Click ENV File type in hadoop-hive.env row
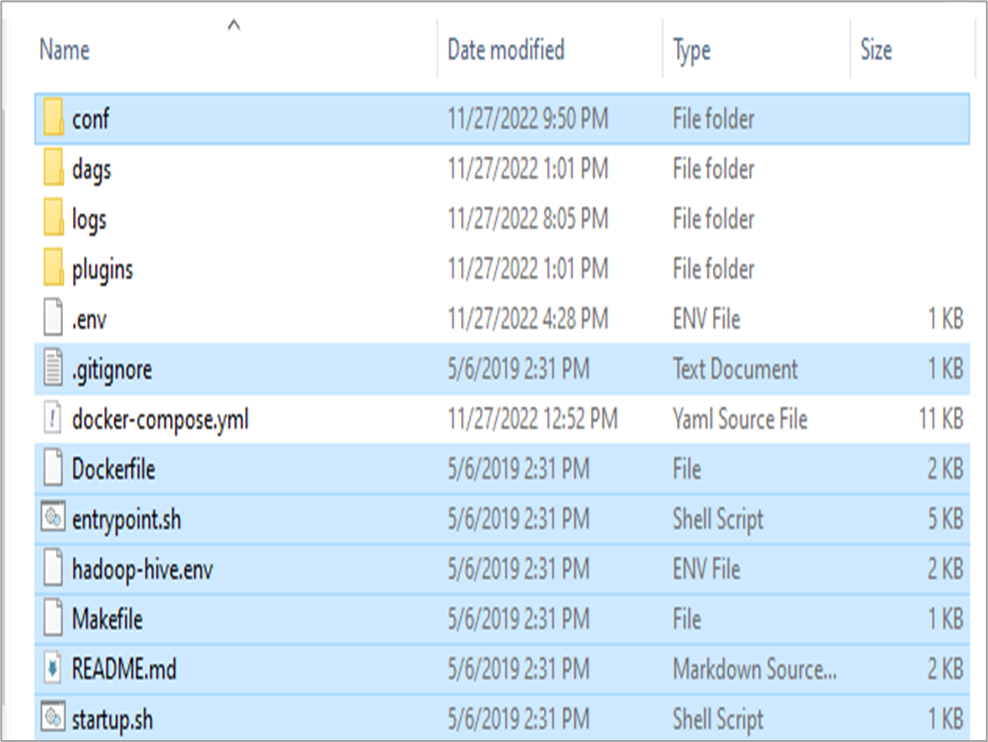The width and height of the screenshot is (988, 742). [706, 569]
